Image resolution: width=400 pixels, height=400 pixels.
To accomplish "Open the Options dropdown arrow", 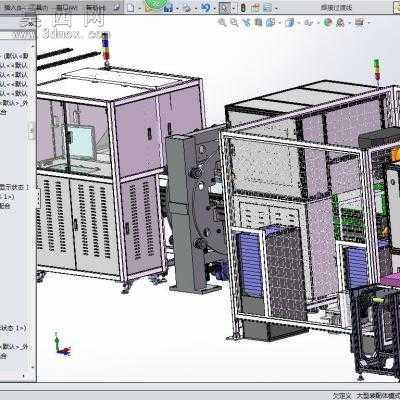I will pos(276,8).
